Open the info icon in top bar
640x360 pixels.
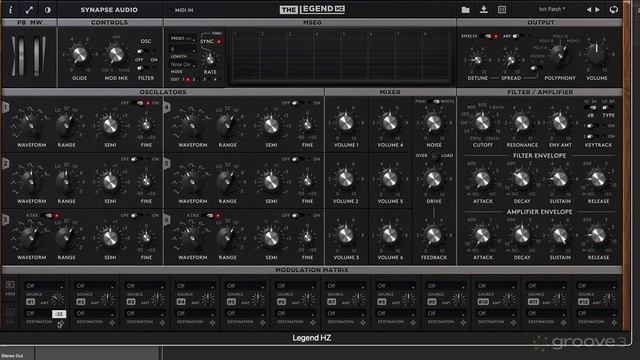coord(11,9)
